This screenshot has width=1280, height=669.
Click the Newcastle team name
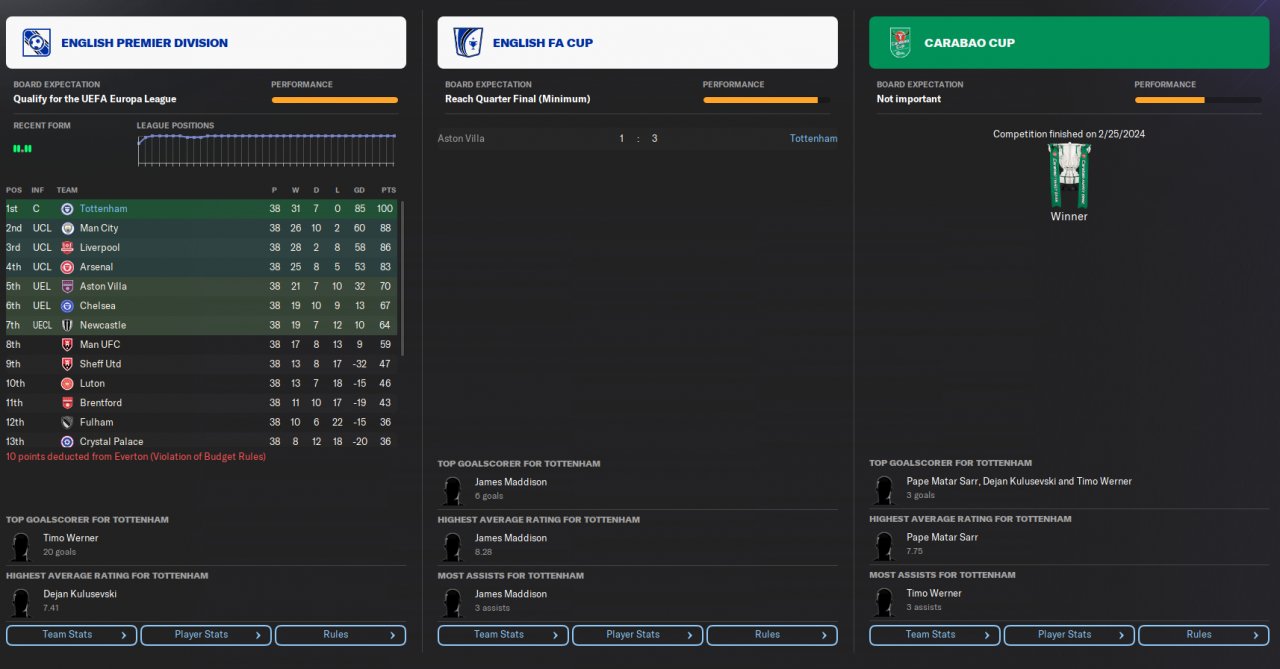[x=102, y=325]
